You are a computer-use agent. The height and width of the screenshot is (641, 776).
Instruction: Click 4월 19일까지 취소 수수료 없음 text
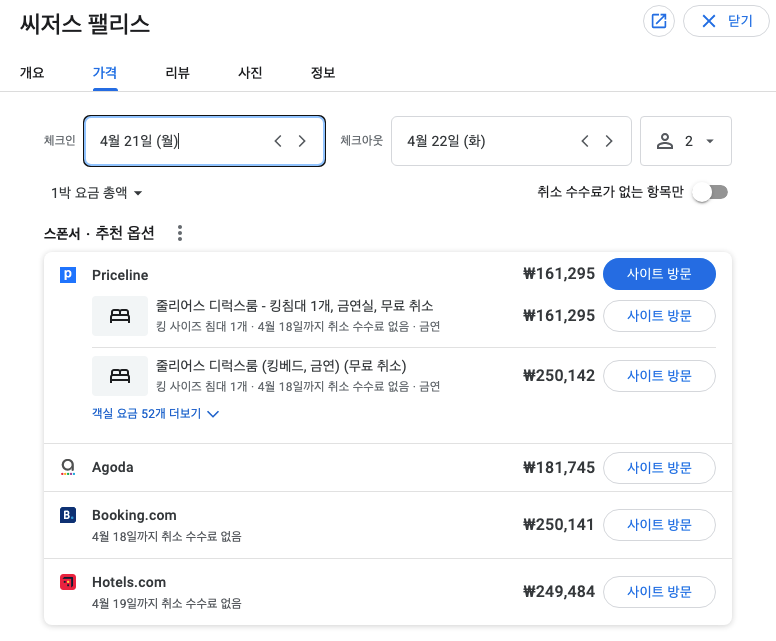tap(167, 603)
